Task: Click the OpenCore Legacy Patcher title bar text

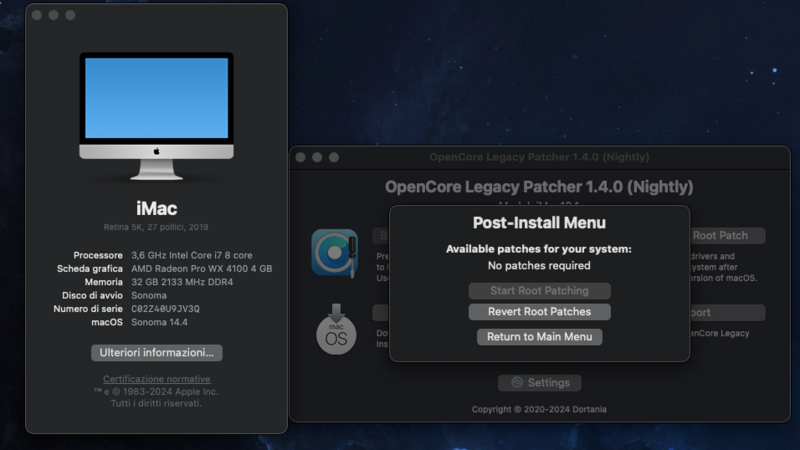Action: coord(539,157)
